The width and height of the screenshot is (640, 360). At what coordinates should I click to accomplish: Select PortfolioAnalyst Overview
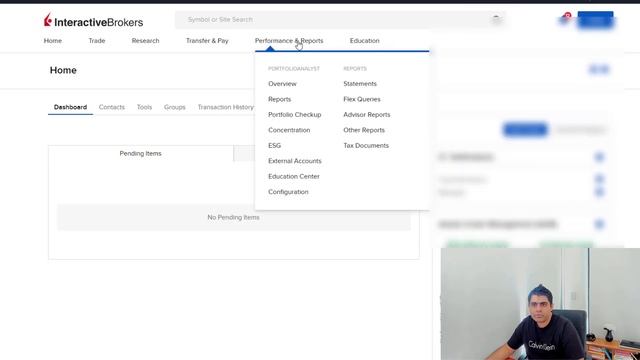click(x=282, y=84)
